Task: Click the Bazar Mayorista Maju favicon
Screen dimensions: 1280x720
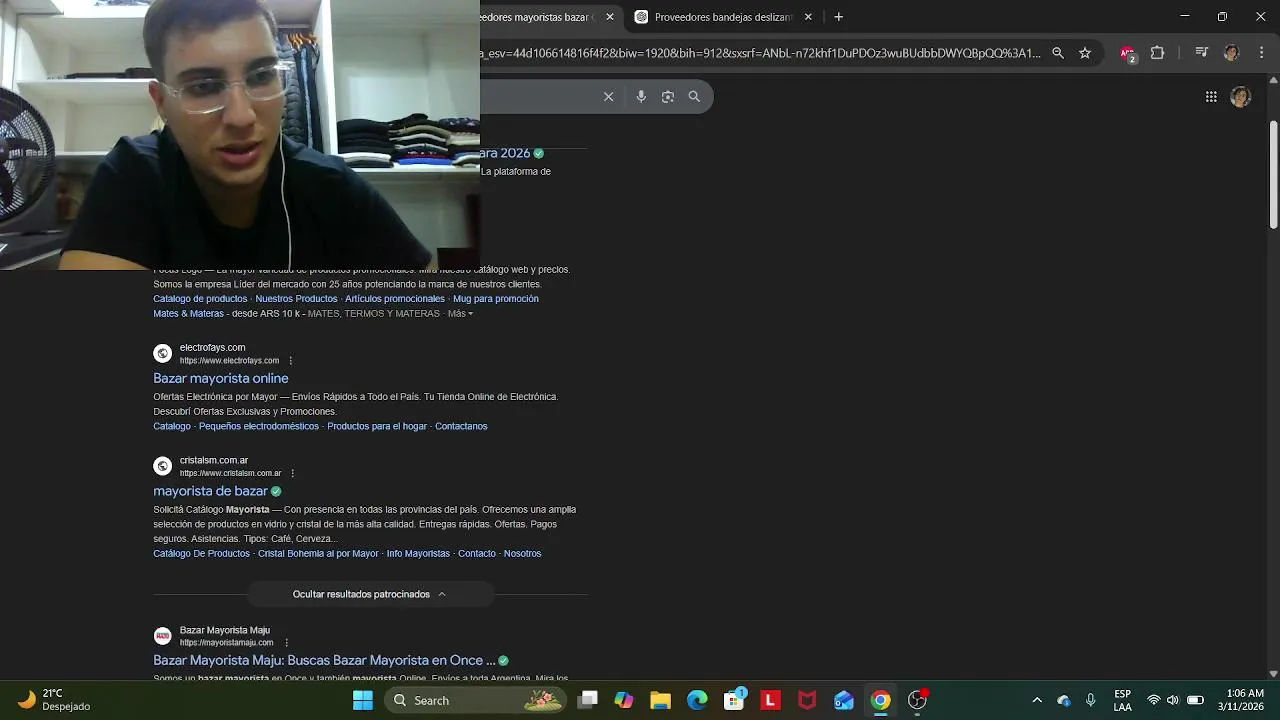Action: [x=163, y=636]
